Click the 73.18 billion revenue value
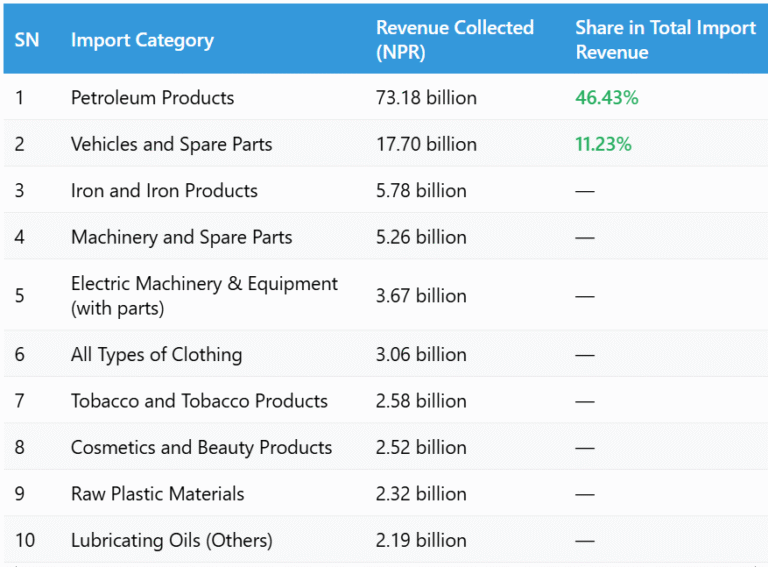The image size is (768, 567). [426, 98]
